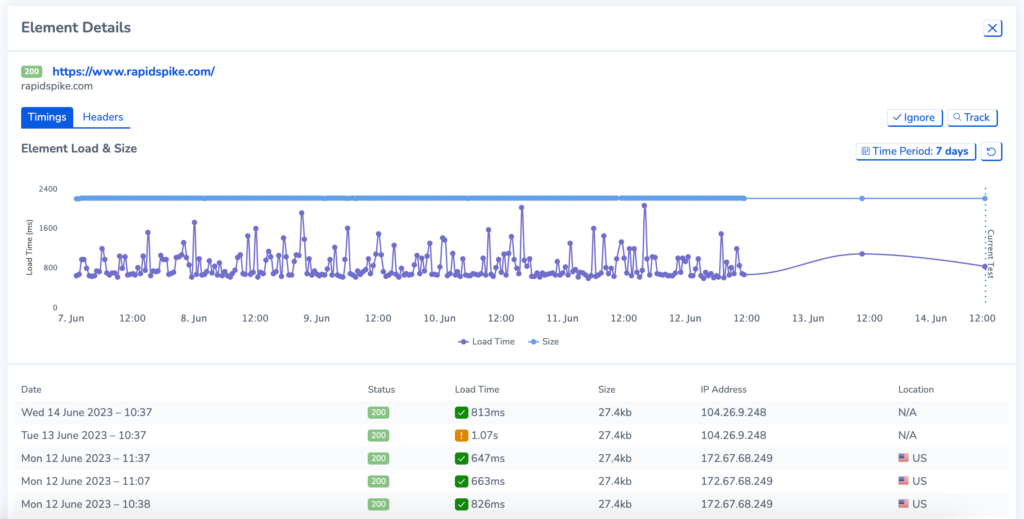Click the Element Load & Size heading
This screenshot has height=519, width=1024.
(x=79, y=149)
